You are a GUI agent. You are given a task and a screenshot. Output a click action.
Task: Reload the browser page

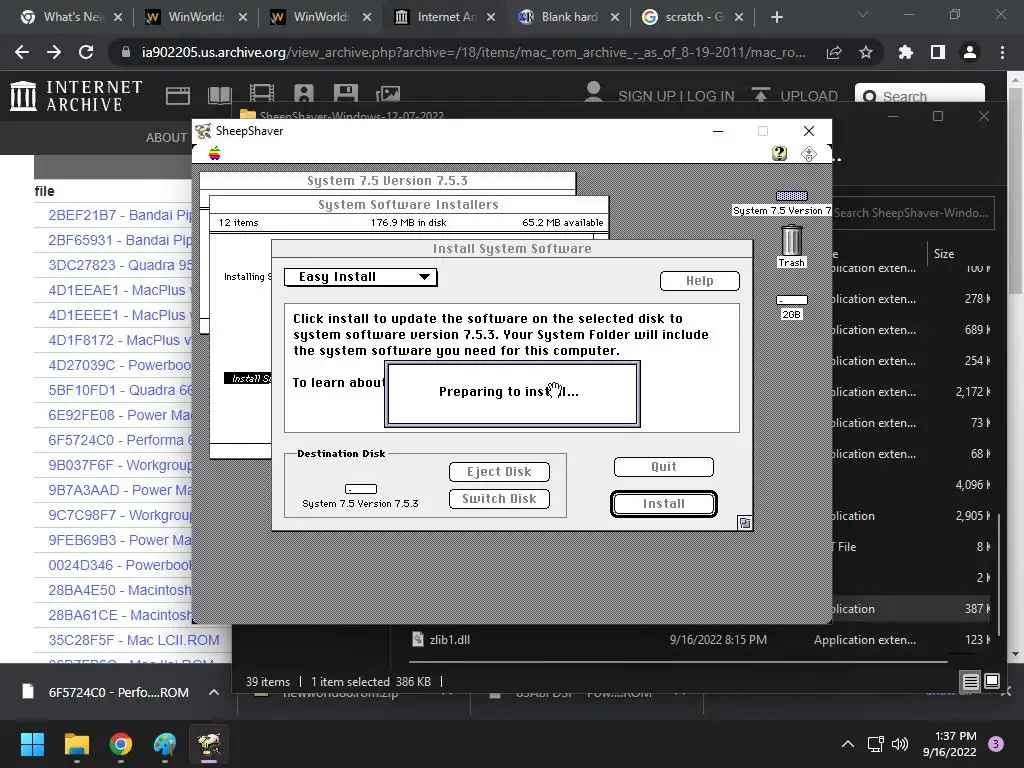tap(86, 52)
